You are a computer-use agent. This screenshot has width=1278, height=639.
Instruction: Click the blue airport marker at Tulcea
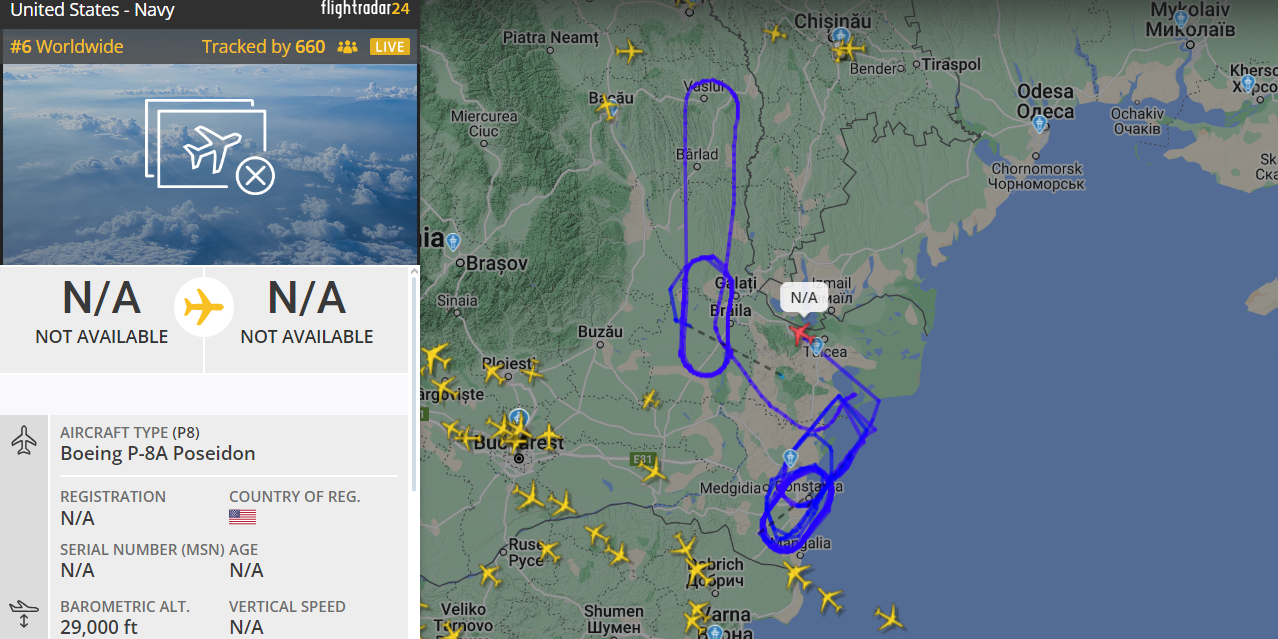coord(817,347)
